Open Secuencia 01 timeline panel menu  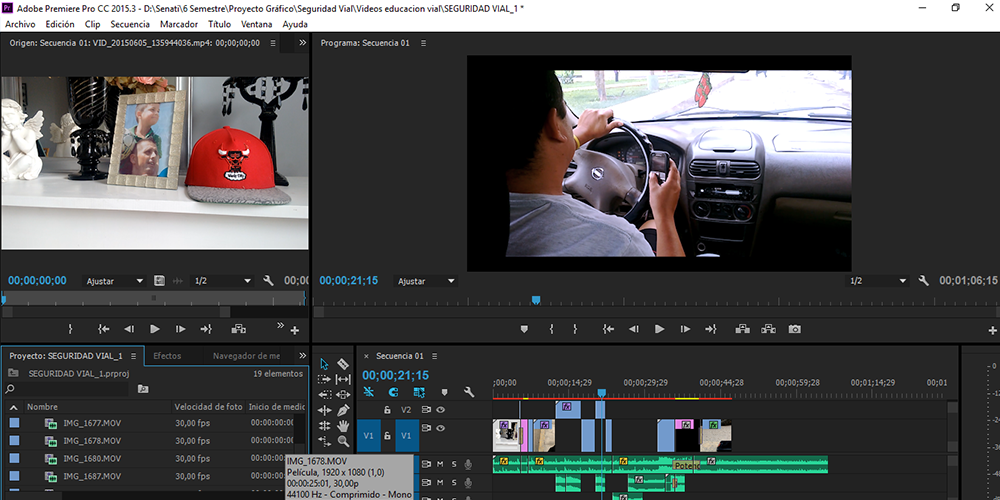pos(435,356)
